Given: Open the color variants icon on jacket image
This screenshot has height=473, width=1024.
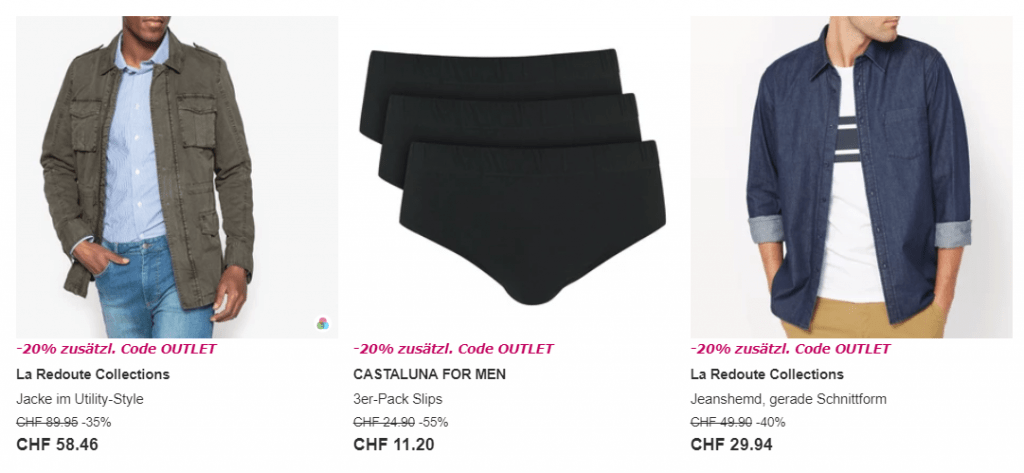Looking at the screenshot, I should (323, 323).
